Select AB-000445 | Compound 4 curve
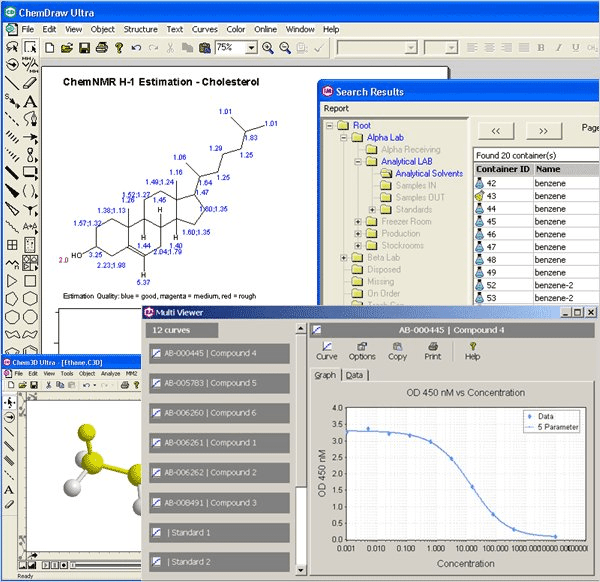This screenshot has height=582, width=600. (x=219, y=353)
